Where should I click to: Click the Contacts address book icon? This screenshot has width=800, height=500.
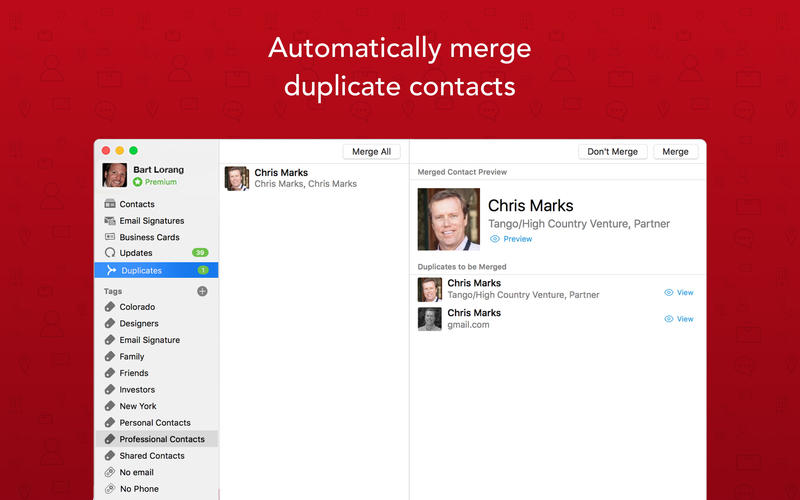110,204
